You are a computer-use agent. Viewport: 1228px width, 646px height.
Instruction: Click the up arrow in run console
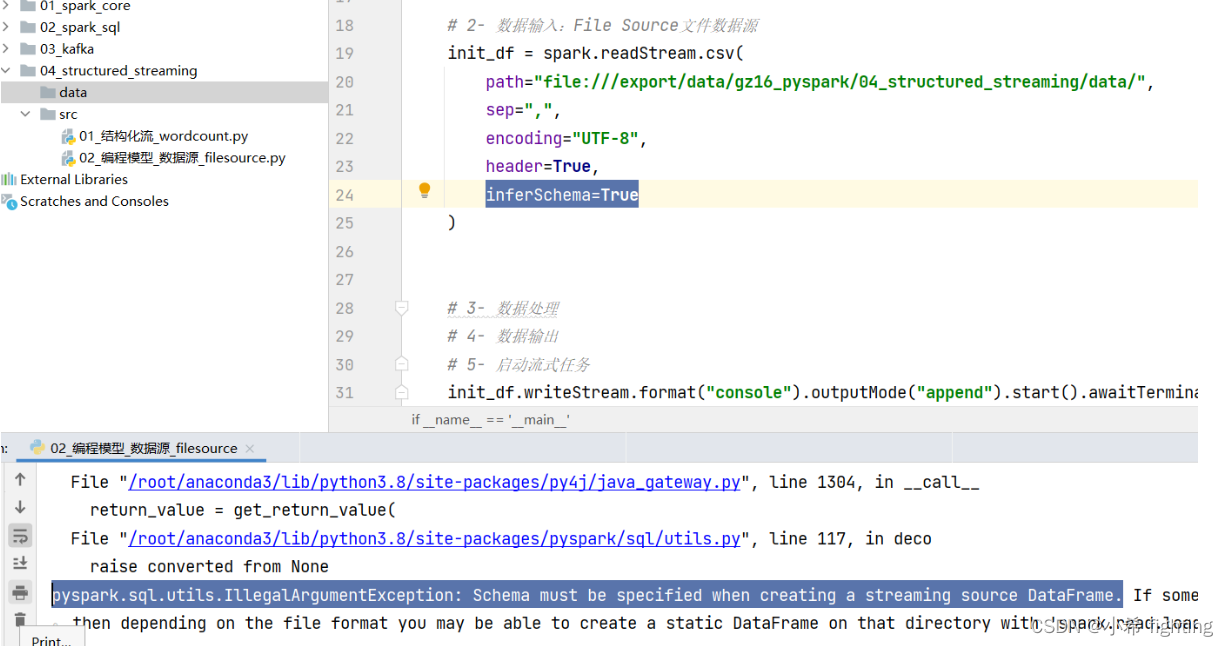pos(20,481)
